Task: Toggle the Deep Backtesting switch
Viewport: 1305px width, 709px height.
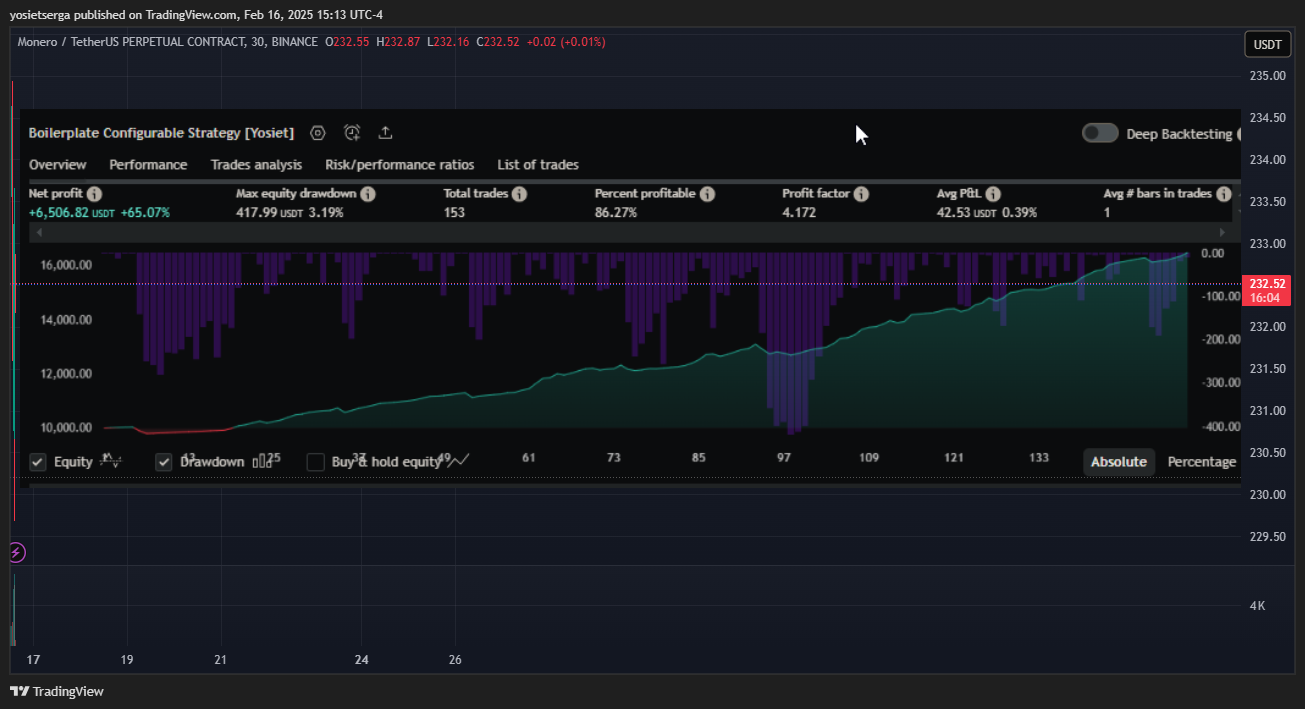Action: (1100, 133)
